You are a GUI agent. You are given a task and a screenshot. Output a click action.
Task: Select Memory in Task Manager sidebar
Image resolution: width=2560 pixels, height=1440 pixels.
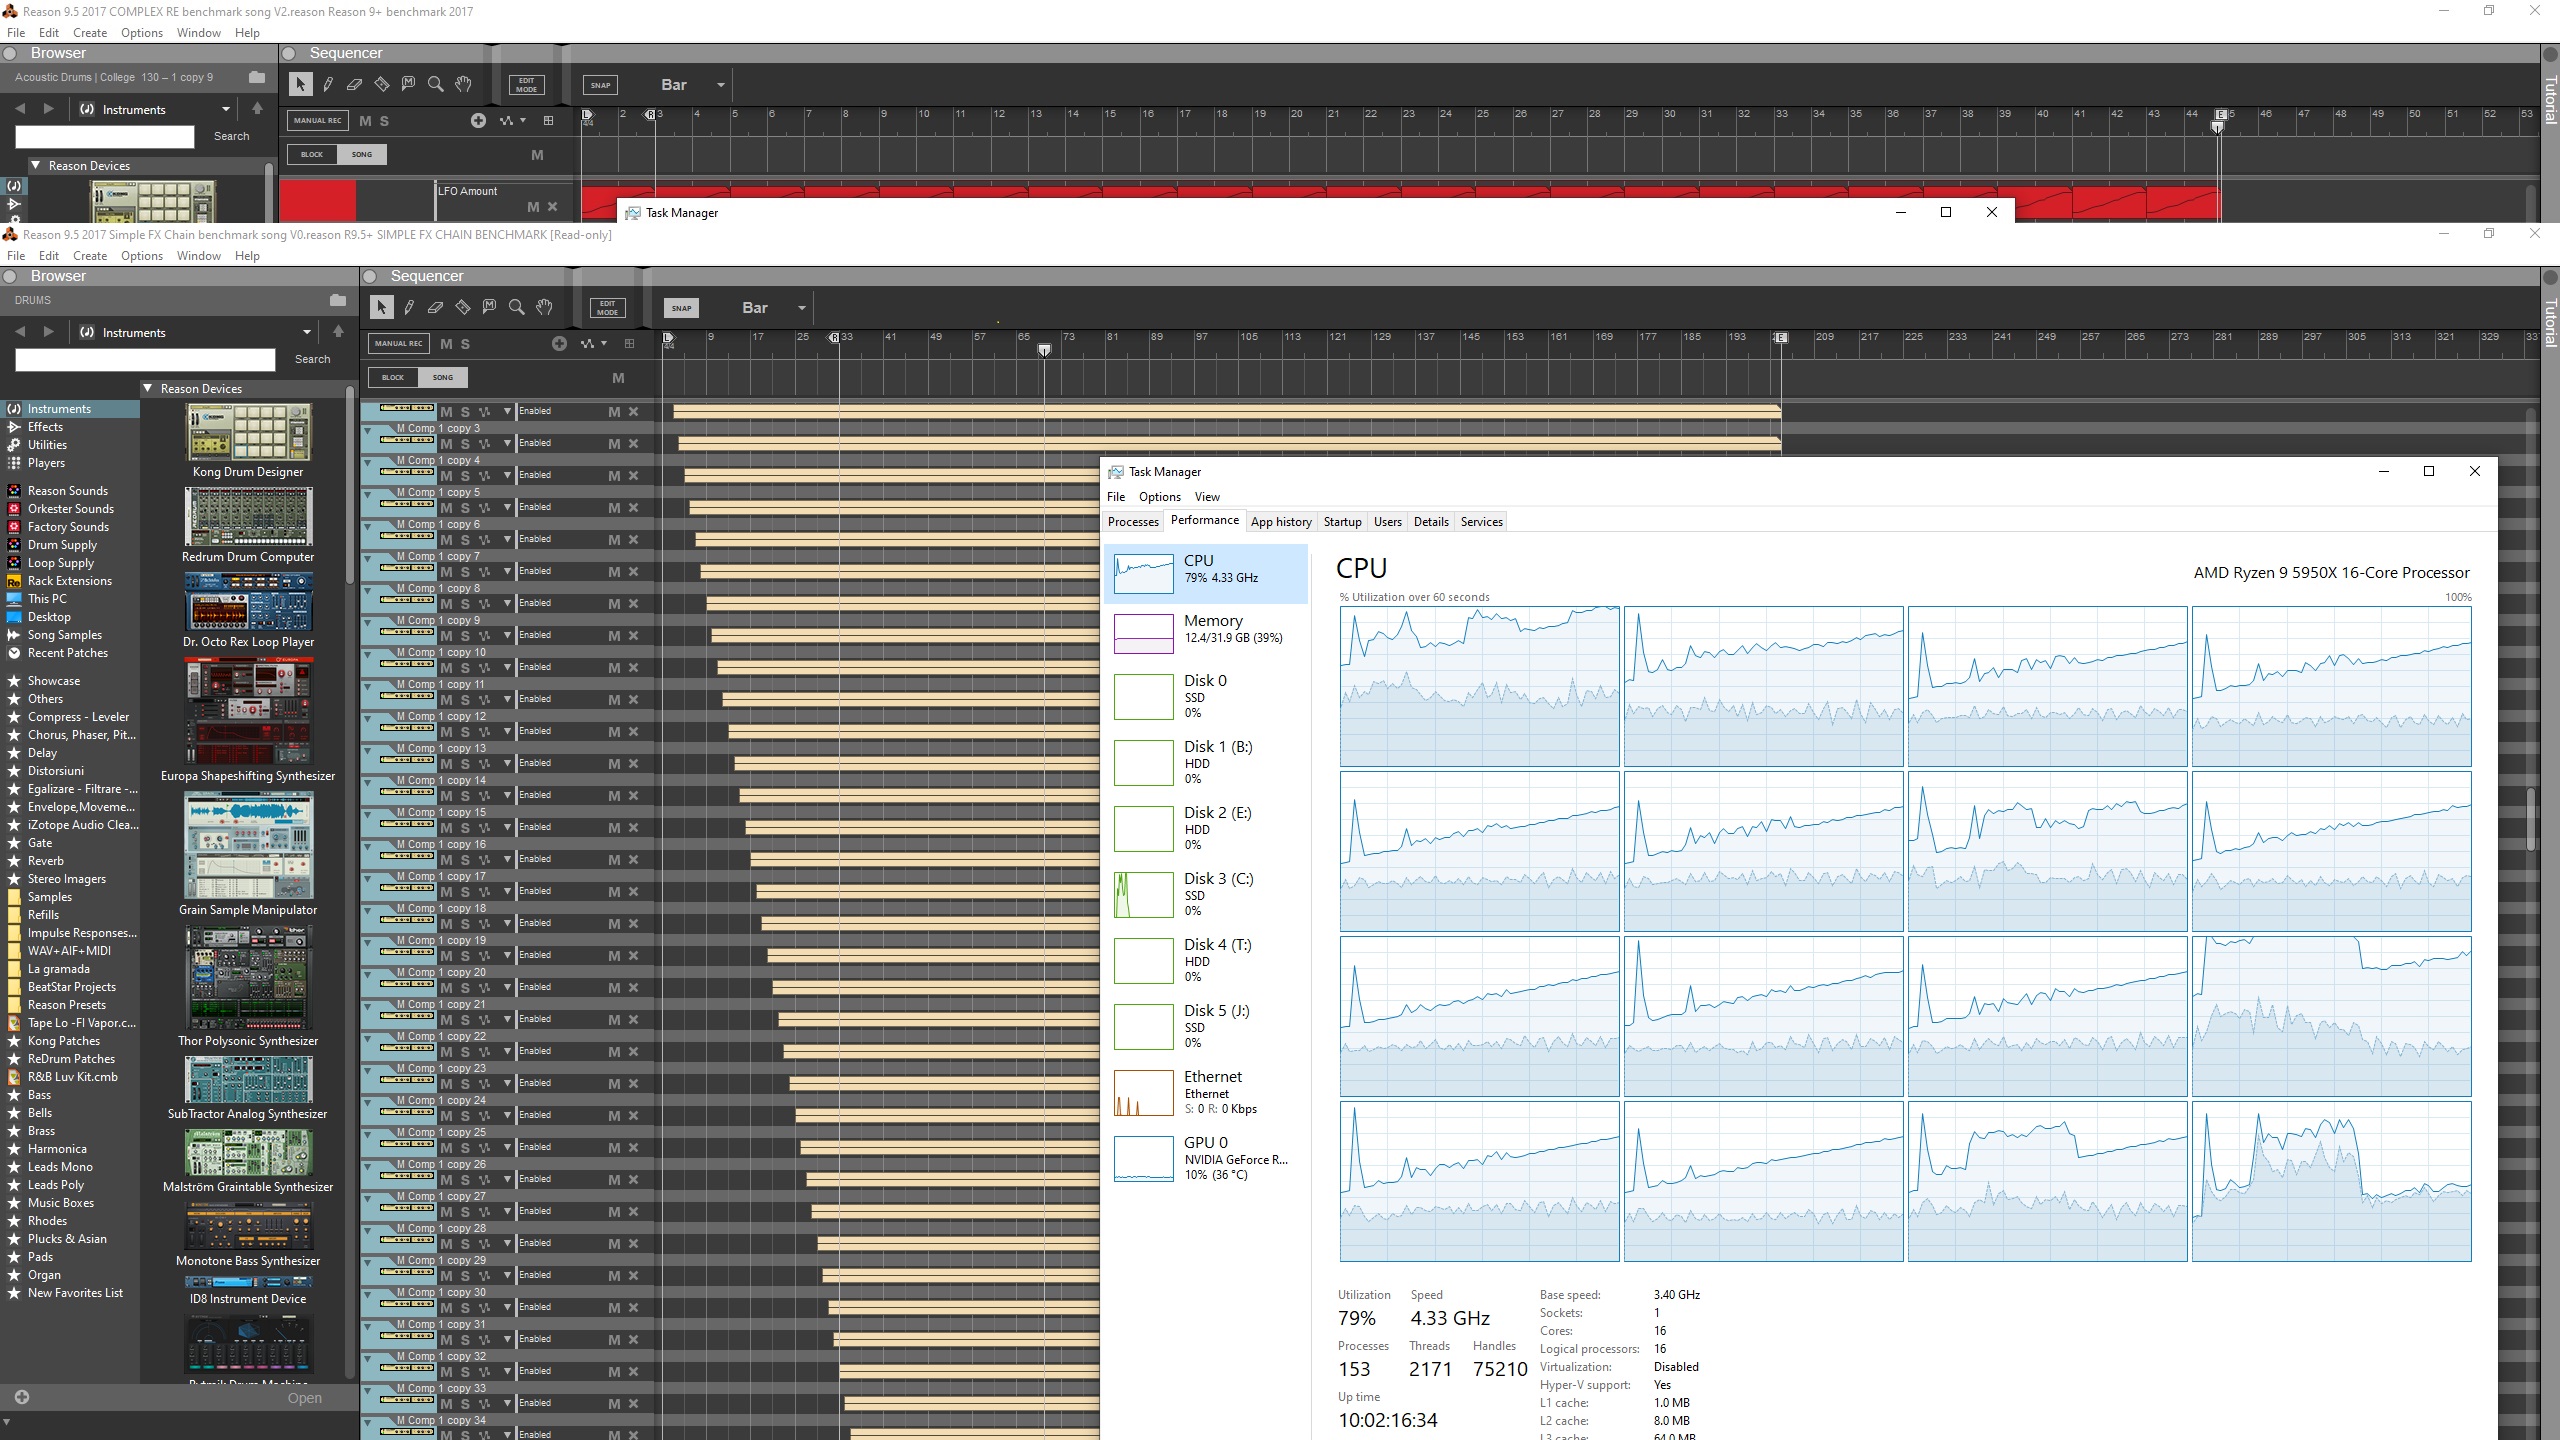[x=1207, y=633]
